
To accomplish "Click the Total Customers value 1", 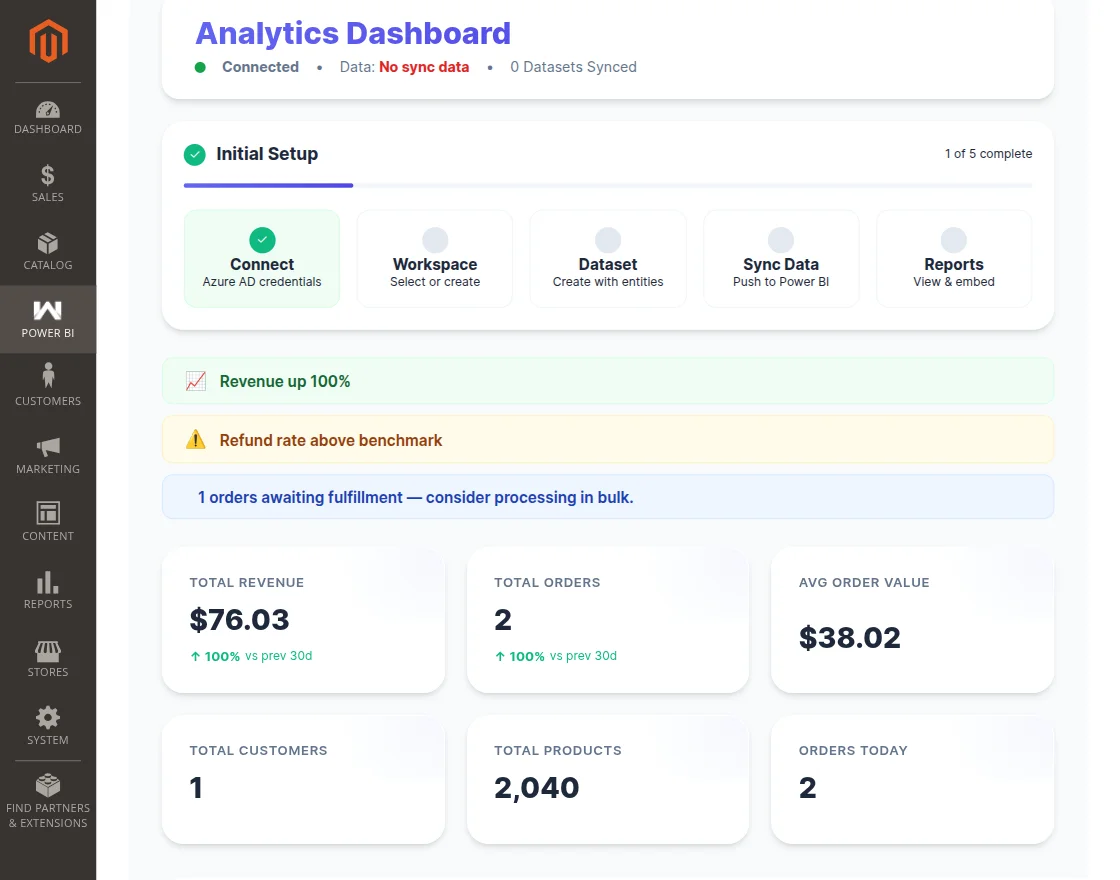I will [196, 789].
